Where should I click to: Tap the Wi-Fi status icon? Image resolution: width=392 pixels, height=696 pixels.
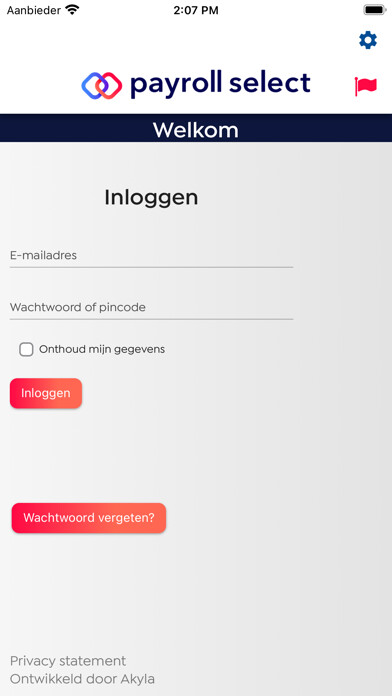coord(72,9)
